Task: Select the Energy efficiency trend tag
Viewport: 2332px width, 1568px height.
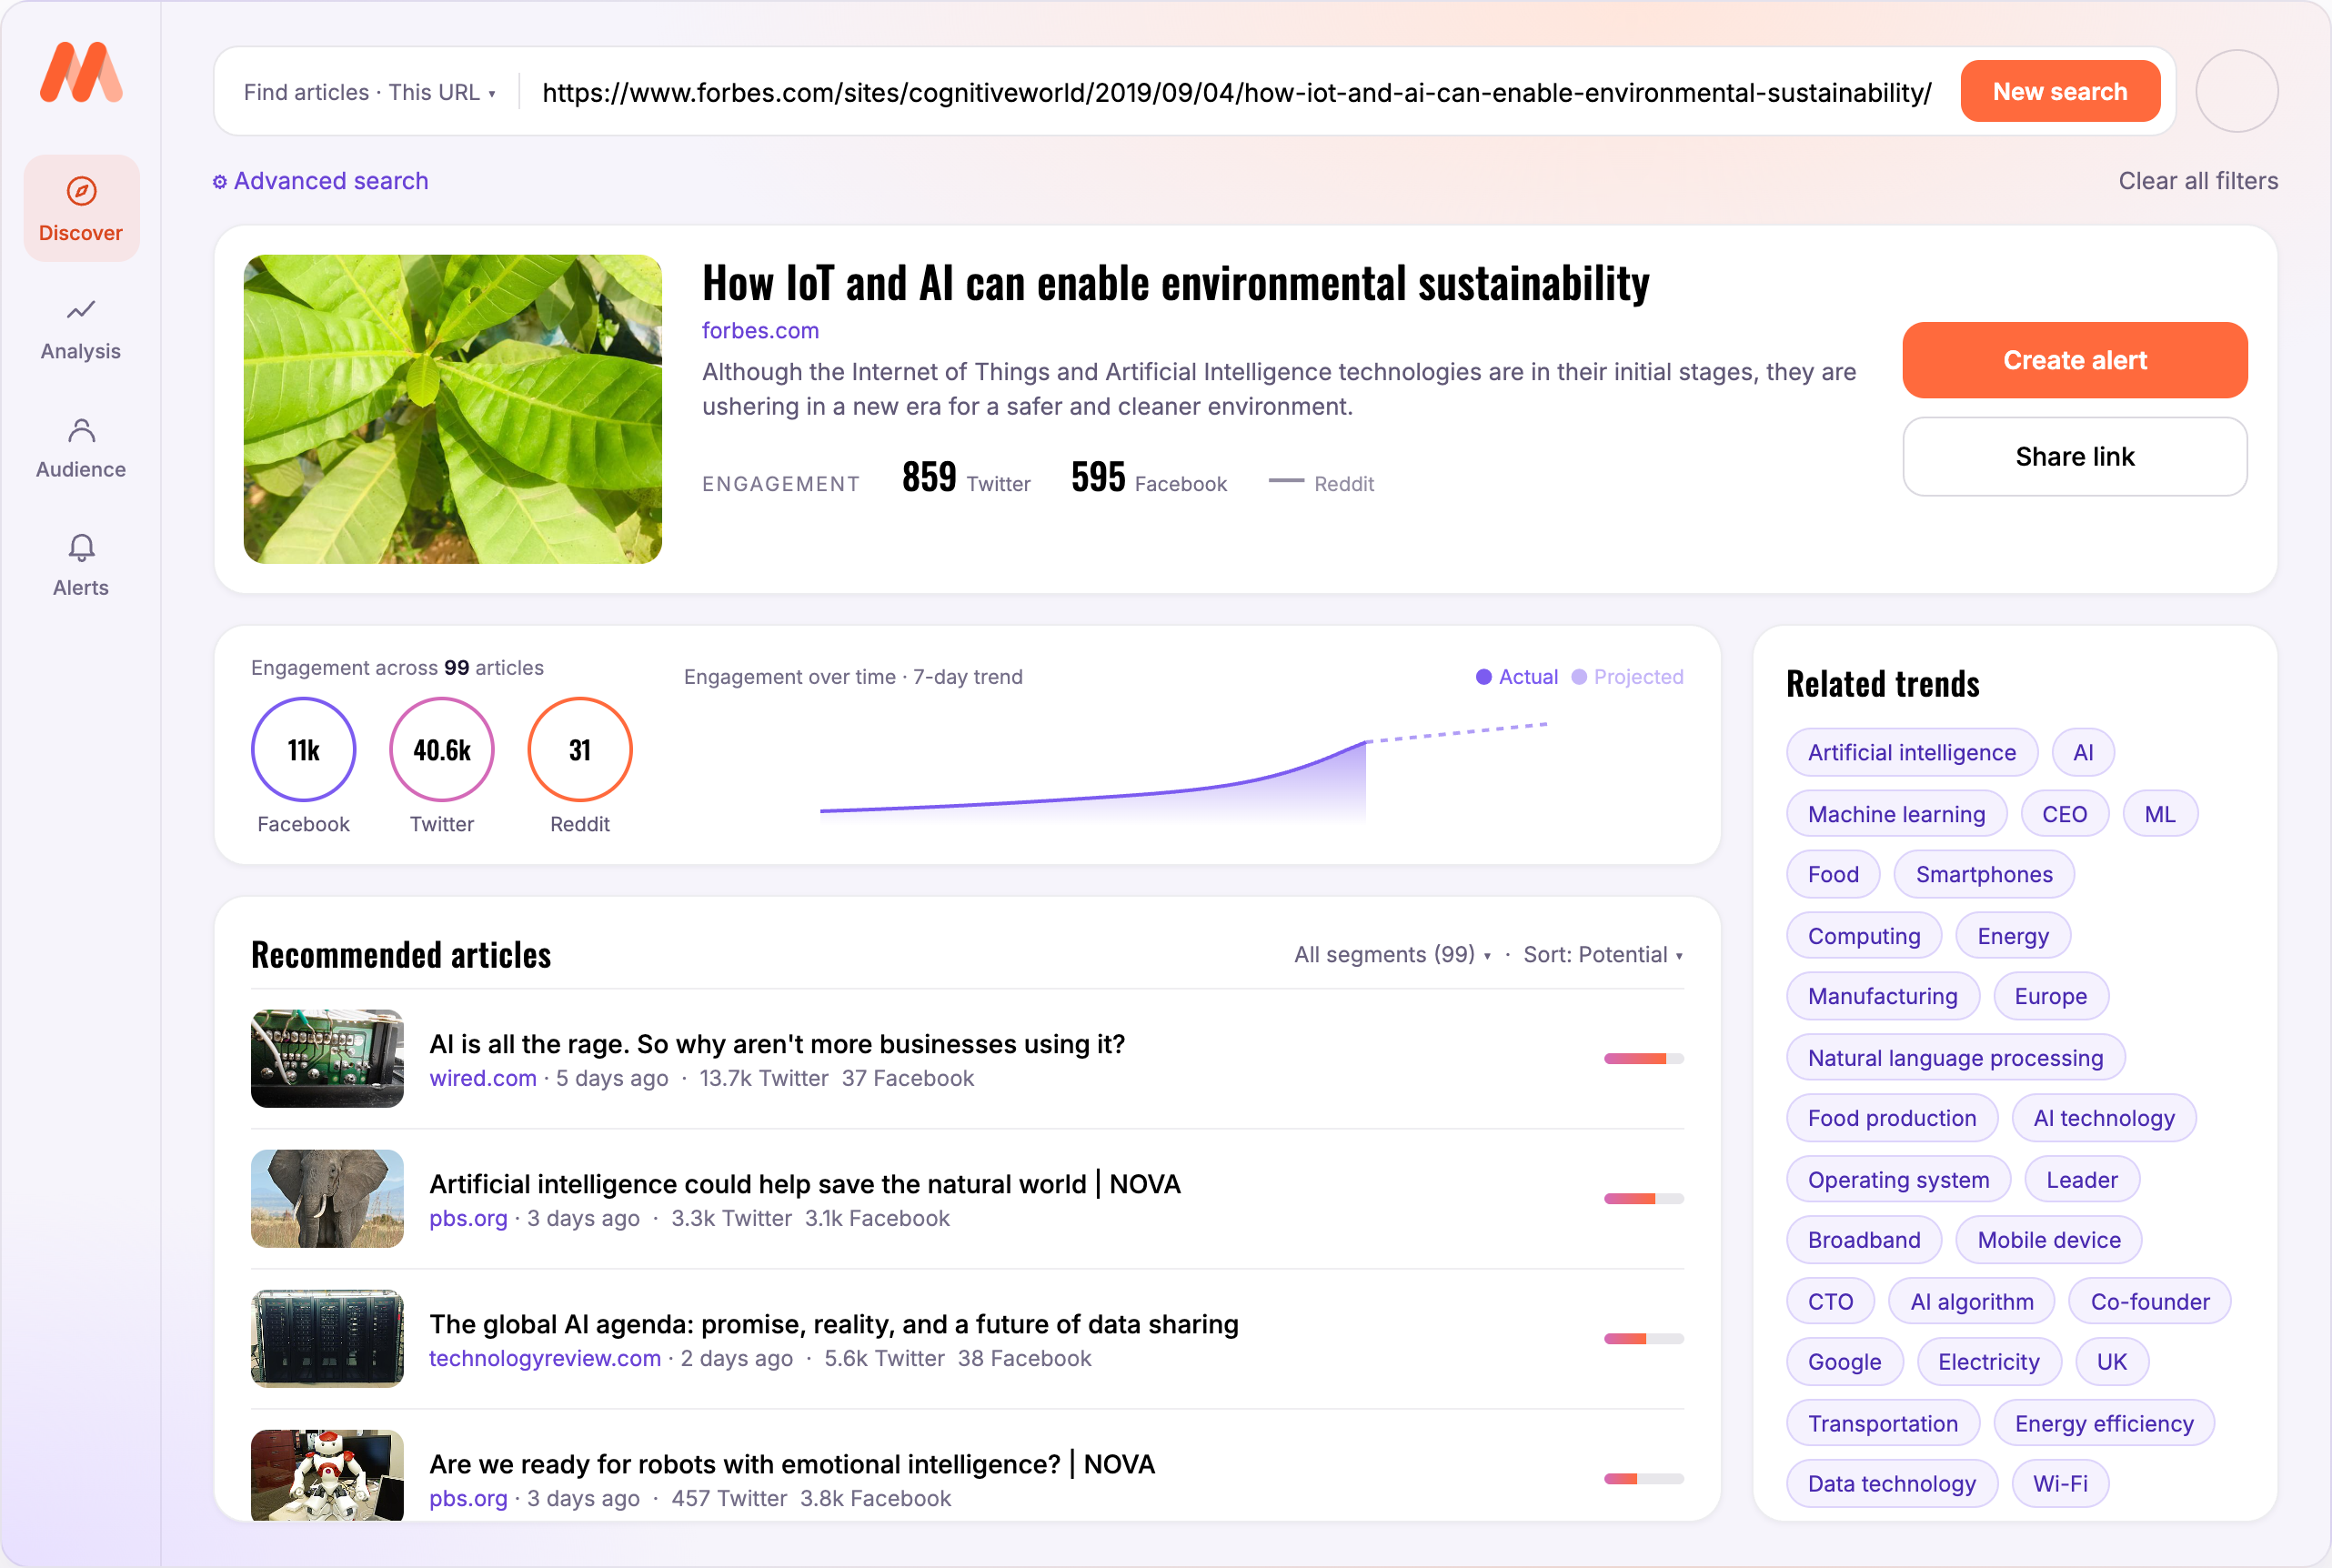Action: coord(2104,1424)
